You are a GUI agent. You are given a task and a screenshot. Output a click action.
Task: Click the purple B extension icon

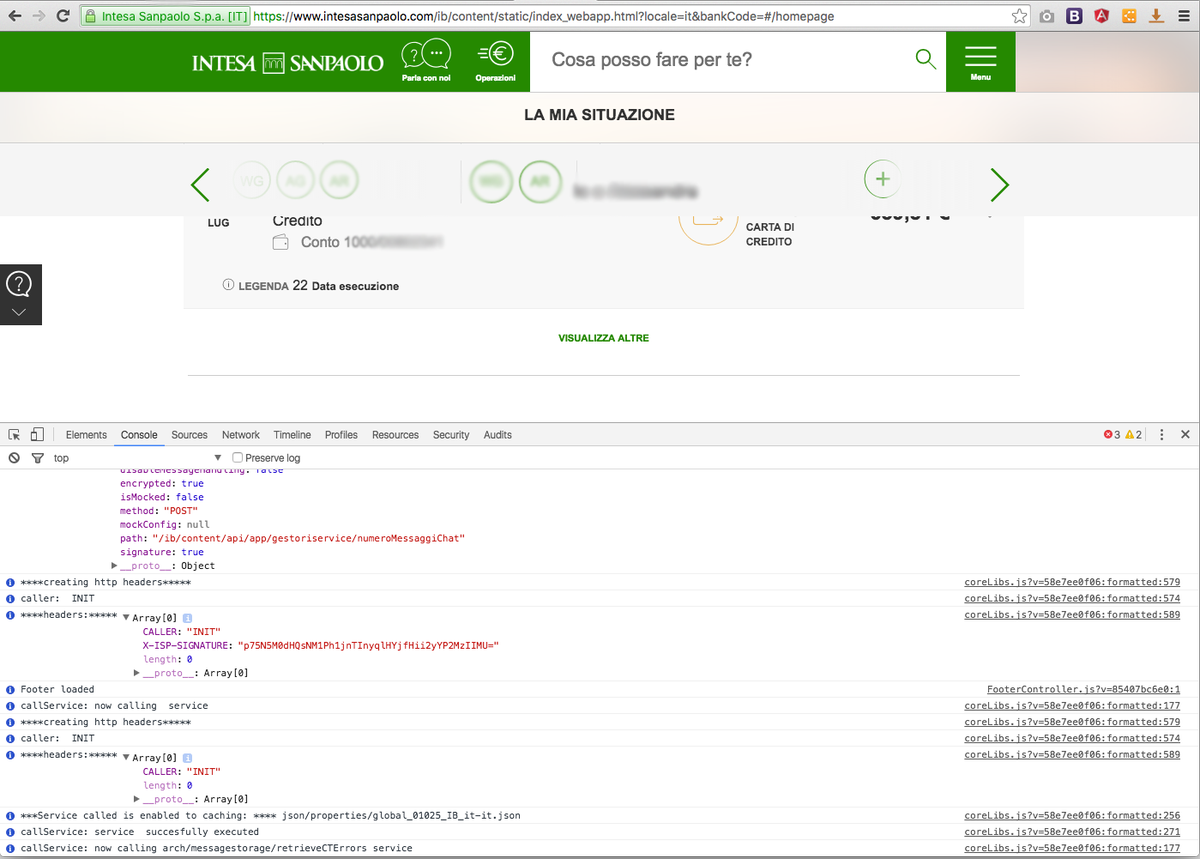click(x=1074, y=16)
